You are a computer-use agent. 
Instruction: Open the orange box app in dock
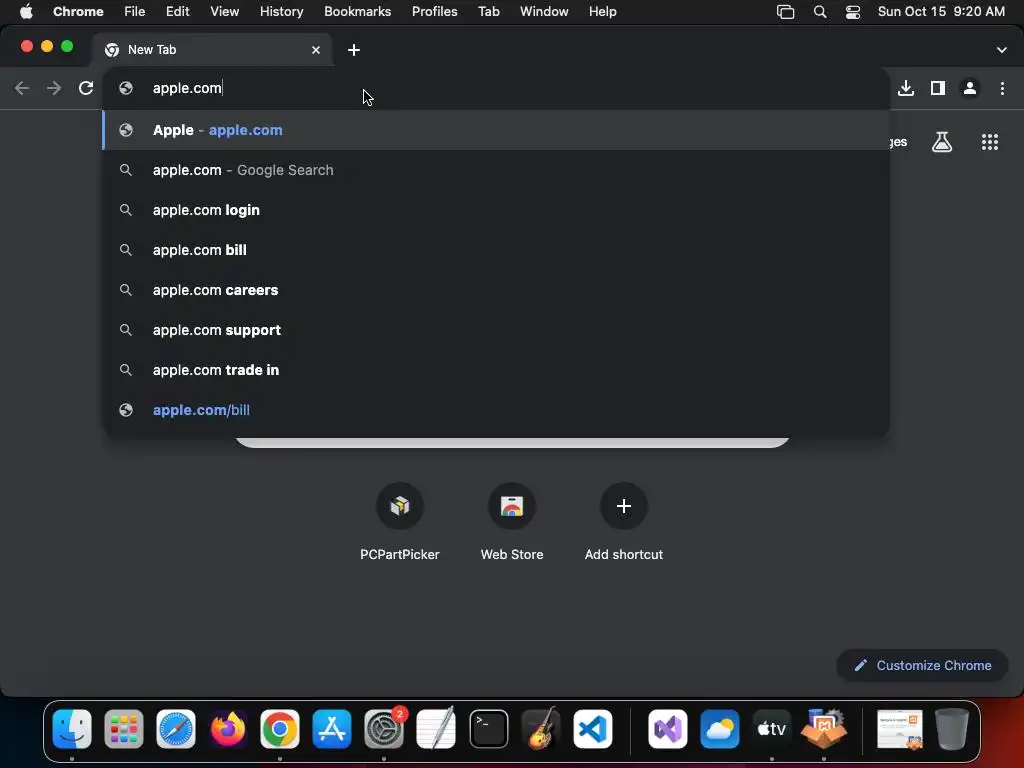tap(824, 729)
